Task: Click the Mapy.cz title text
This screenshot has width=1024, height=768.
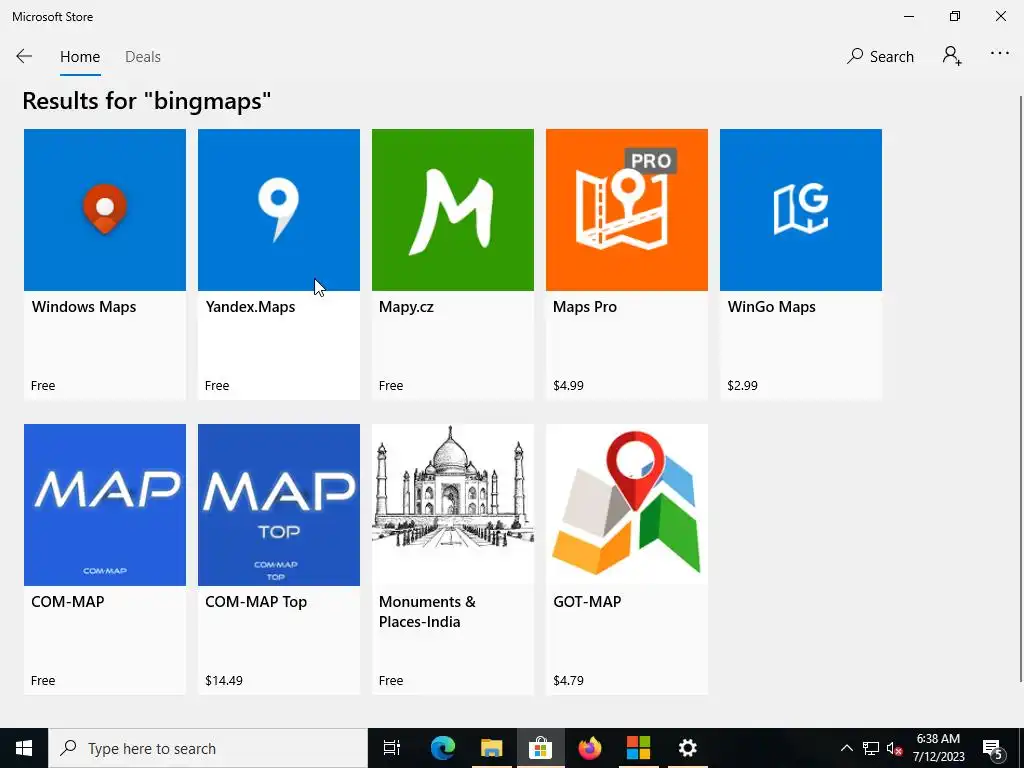Action: (406, 307)
